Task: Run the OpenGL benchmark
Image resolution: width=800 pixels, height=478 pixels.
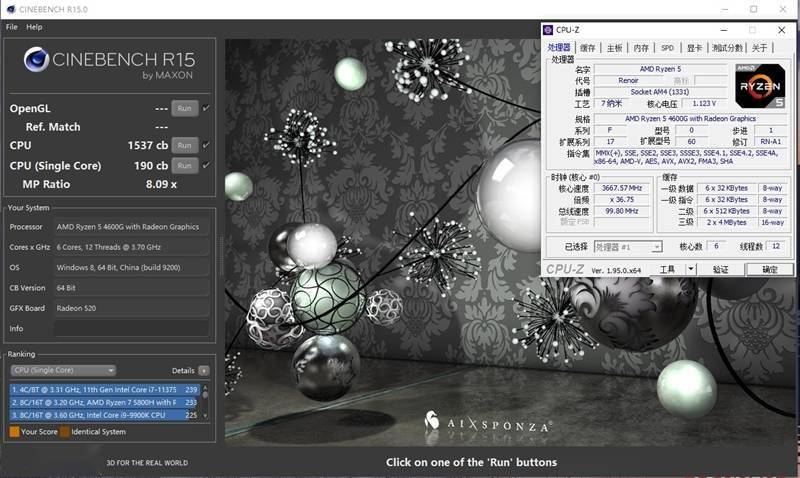Action: [x=184, y=108]
